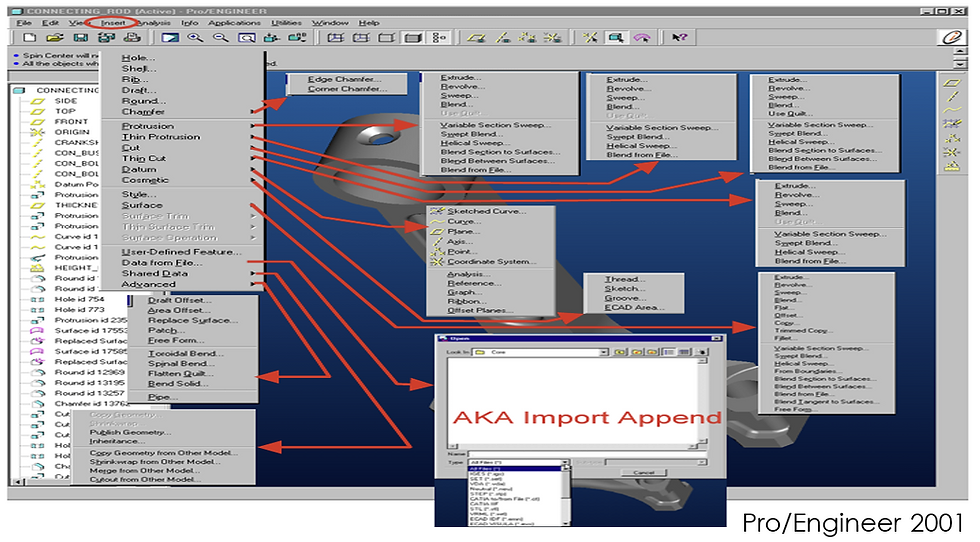
Task: Open the Window menu
Action: 330,23
